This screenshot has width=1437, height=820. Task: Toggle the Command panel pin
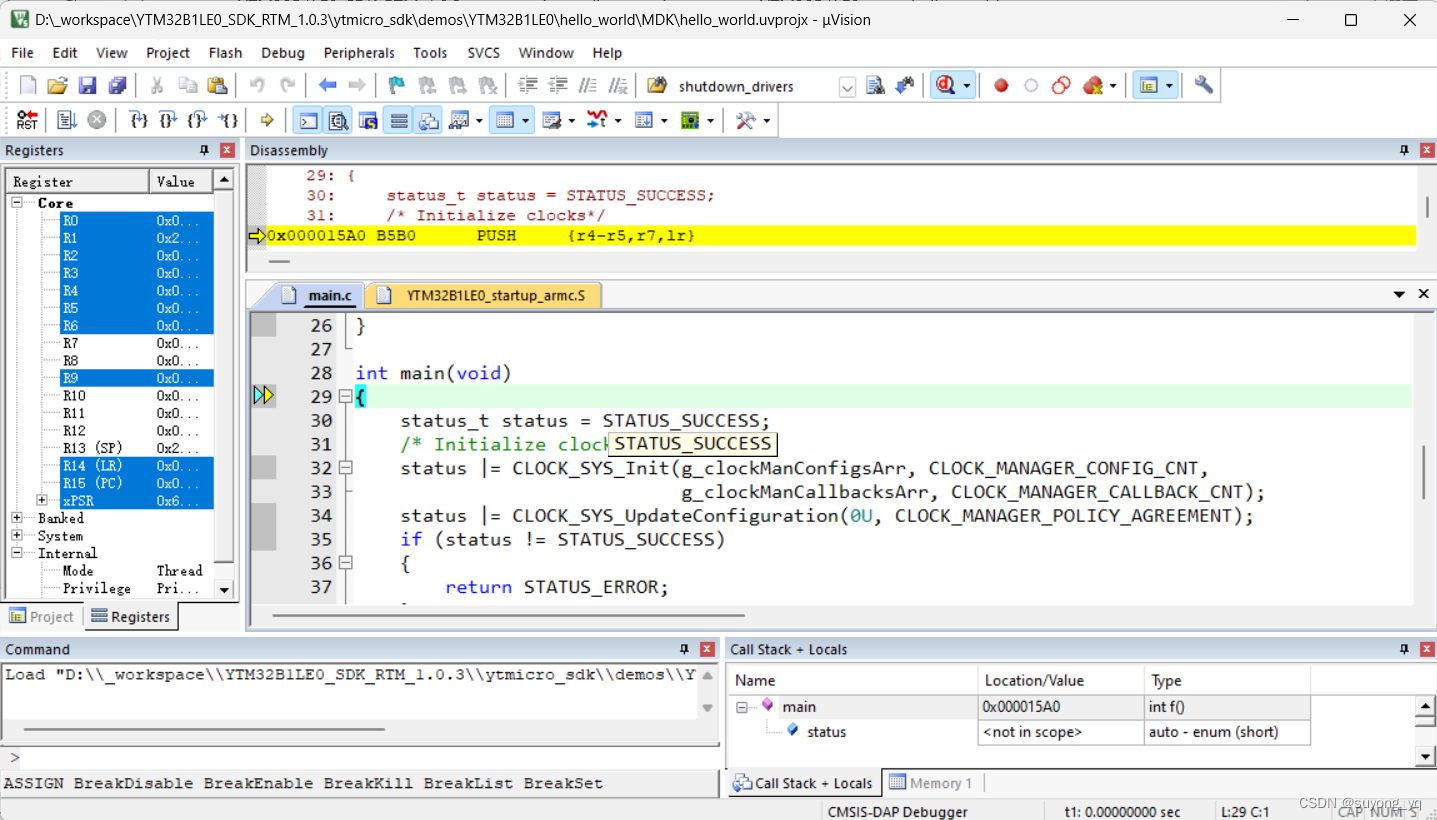coord(685,649)
